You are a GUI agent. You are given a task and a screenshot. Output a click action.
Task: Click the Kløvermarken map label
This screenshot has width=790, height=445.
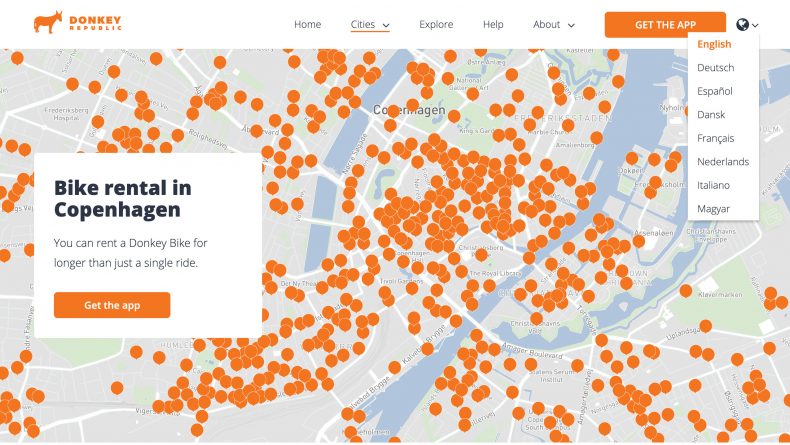click(x=720, y=294)
